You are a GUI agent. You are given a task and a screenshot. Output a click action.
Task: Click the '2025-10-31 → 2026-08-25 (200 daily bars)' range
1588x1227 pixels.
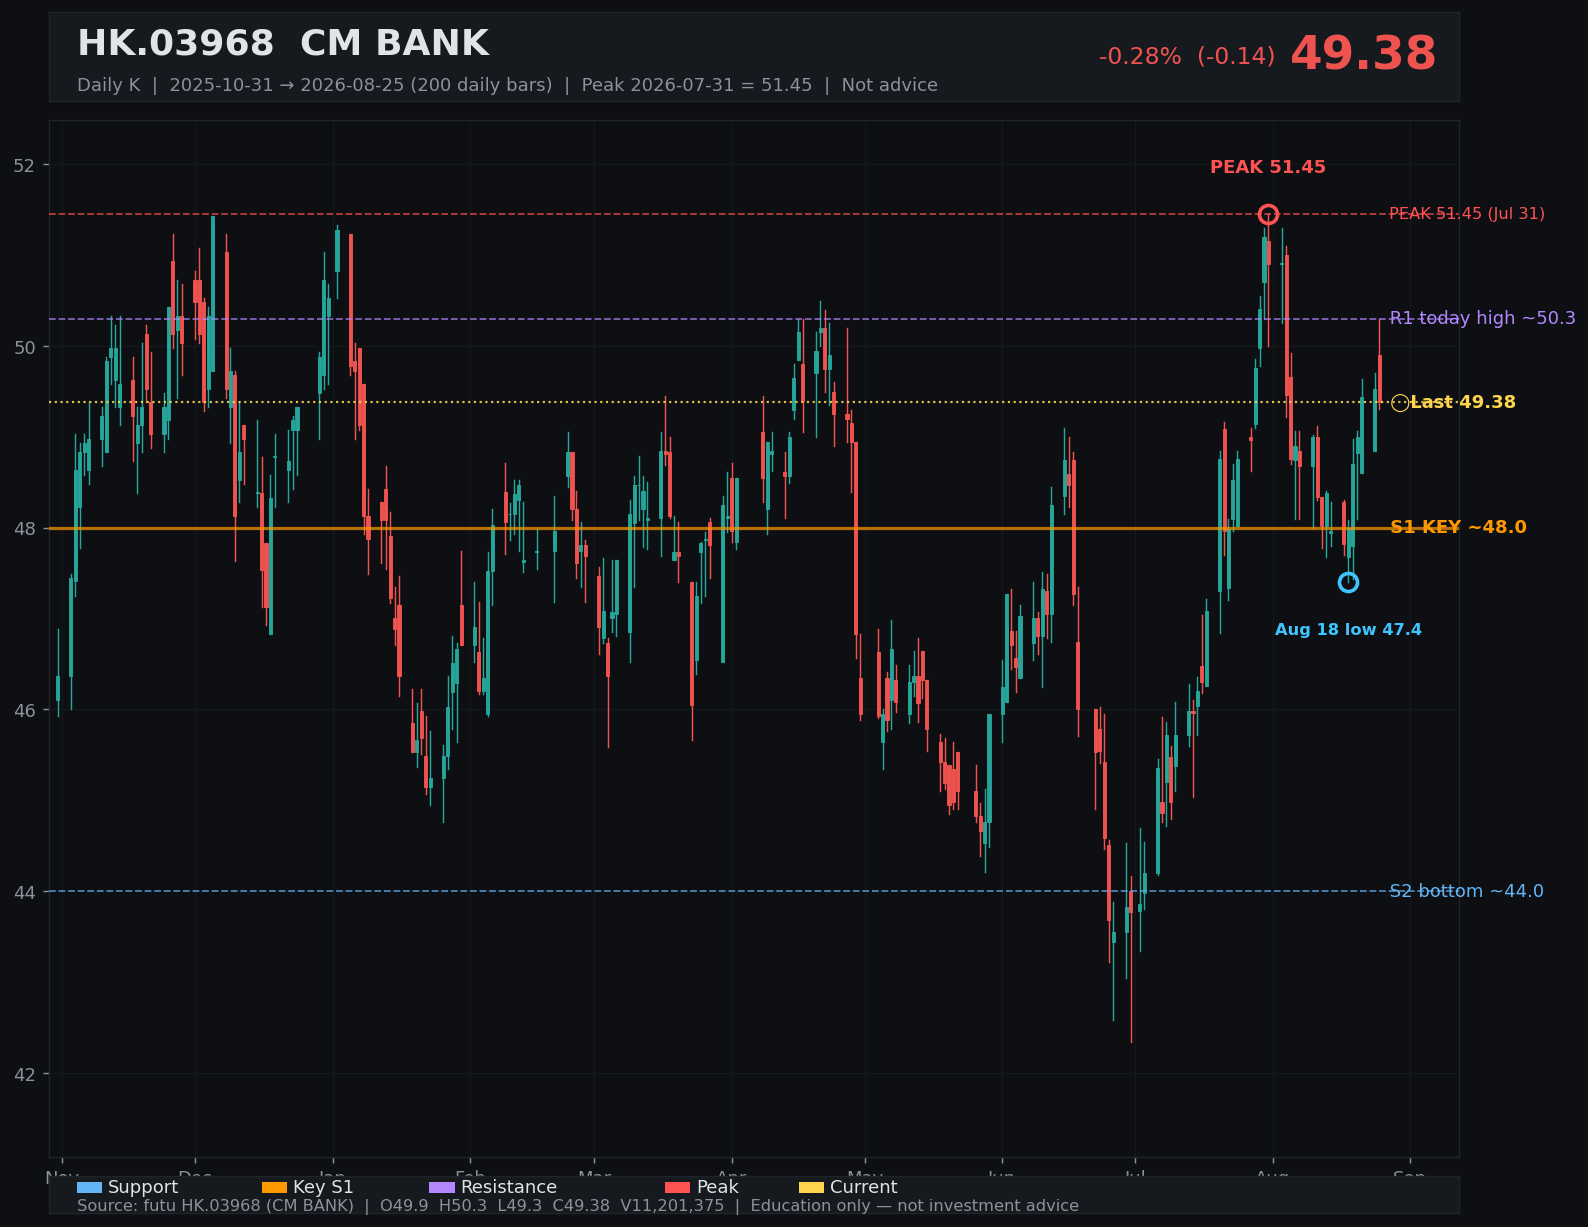coord(361,85)
